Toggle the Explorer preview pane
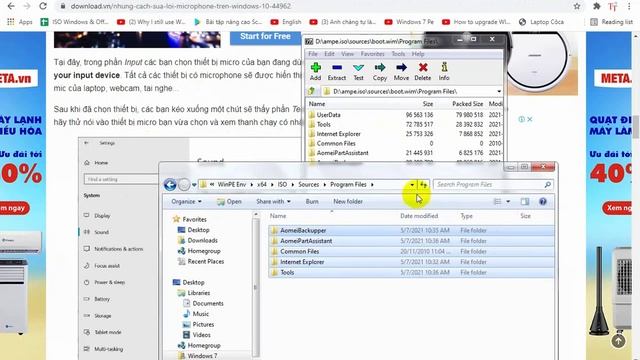 [525, 202]
